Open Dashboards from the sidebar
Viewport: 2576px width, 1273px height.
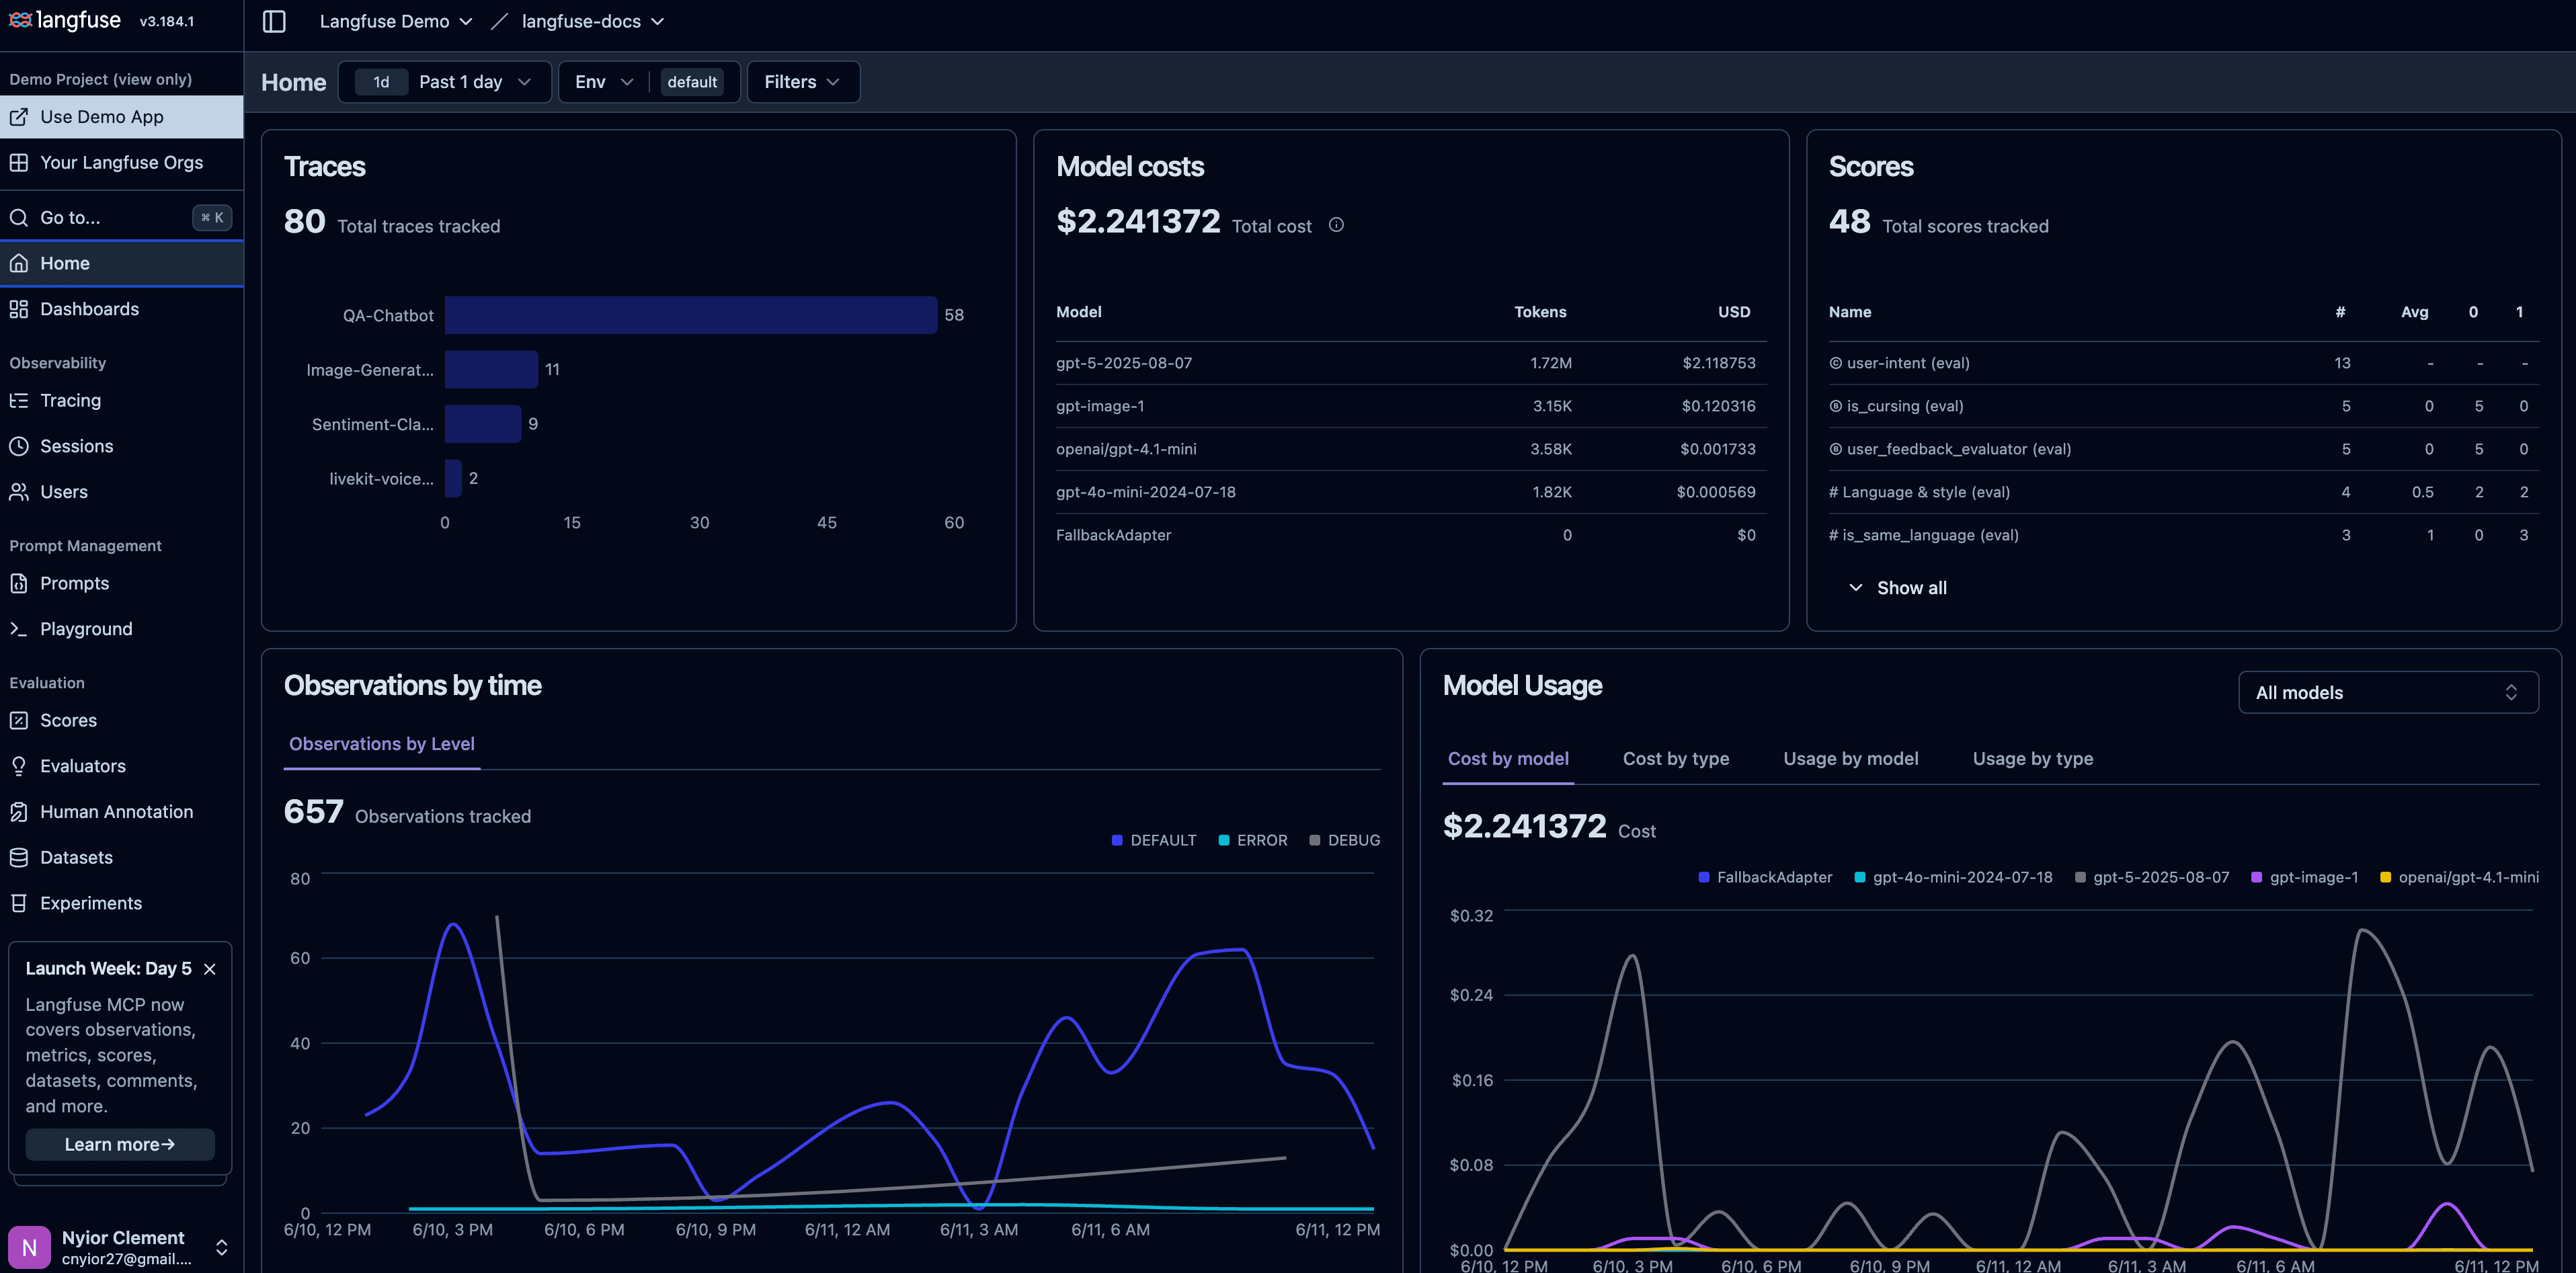click(x=121, y=309)
